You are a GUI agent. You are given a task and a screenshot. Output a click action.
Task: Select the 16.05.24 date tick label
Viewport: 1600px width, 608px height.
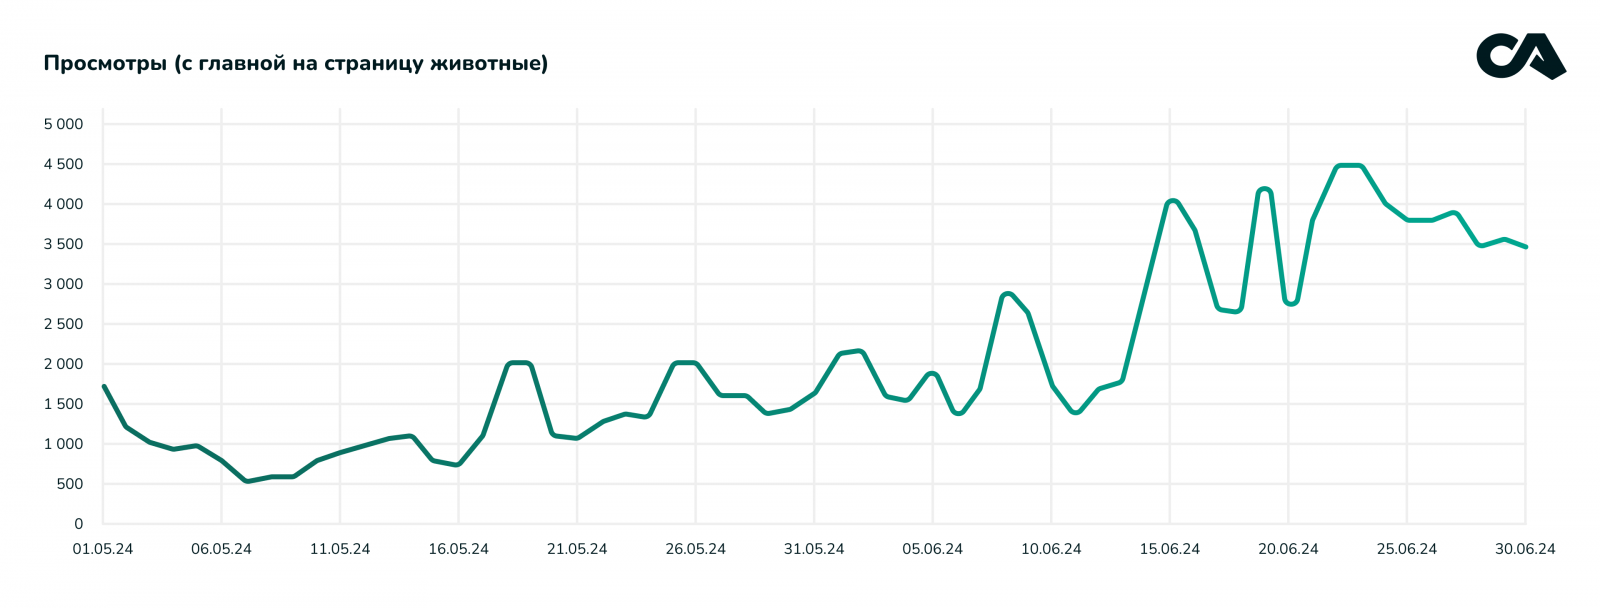[458, 549]
